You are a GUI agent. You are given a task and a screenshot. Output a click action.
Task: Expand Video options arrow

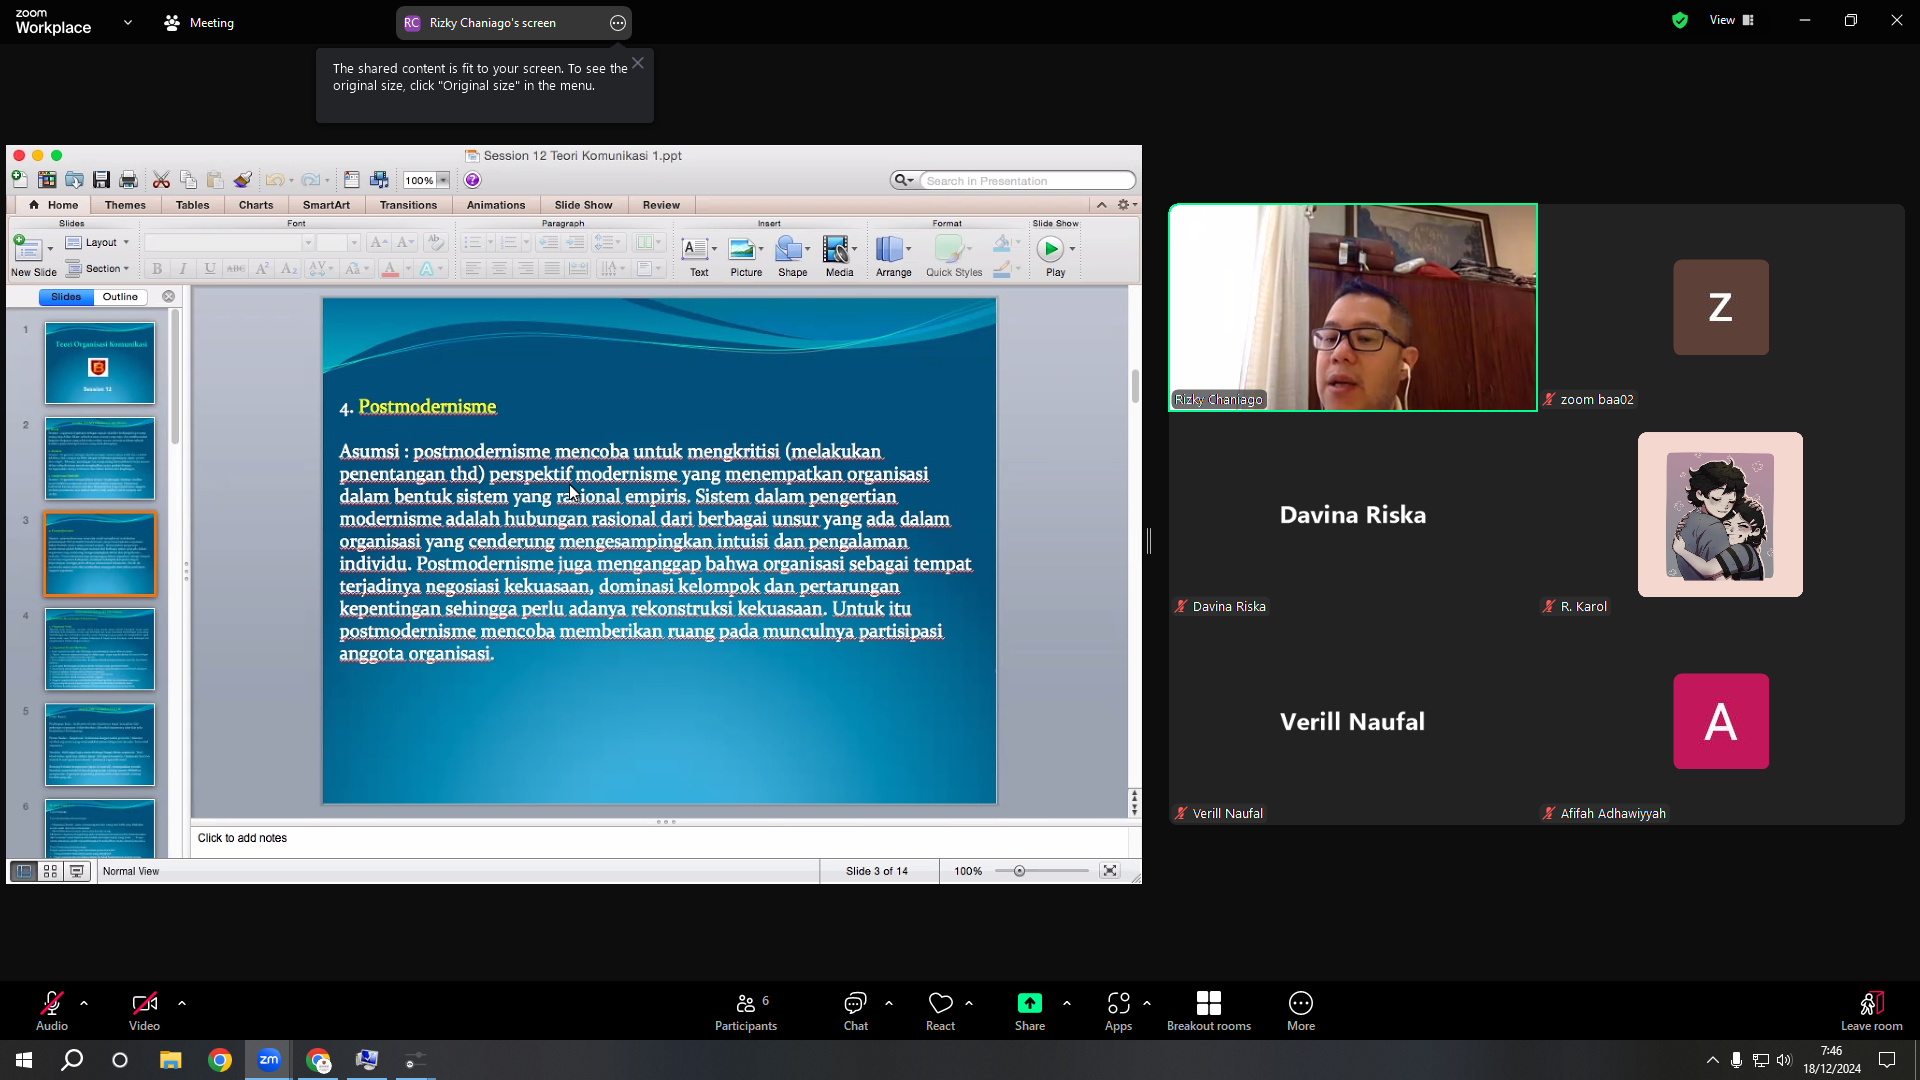[182, 1003]
